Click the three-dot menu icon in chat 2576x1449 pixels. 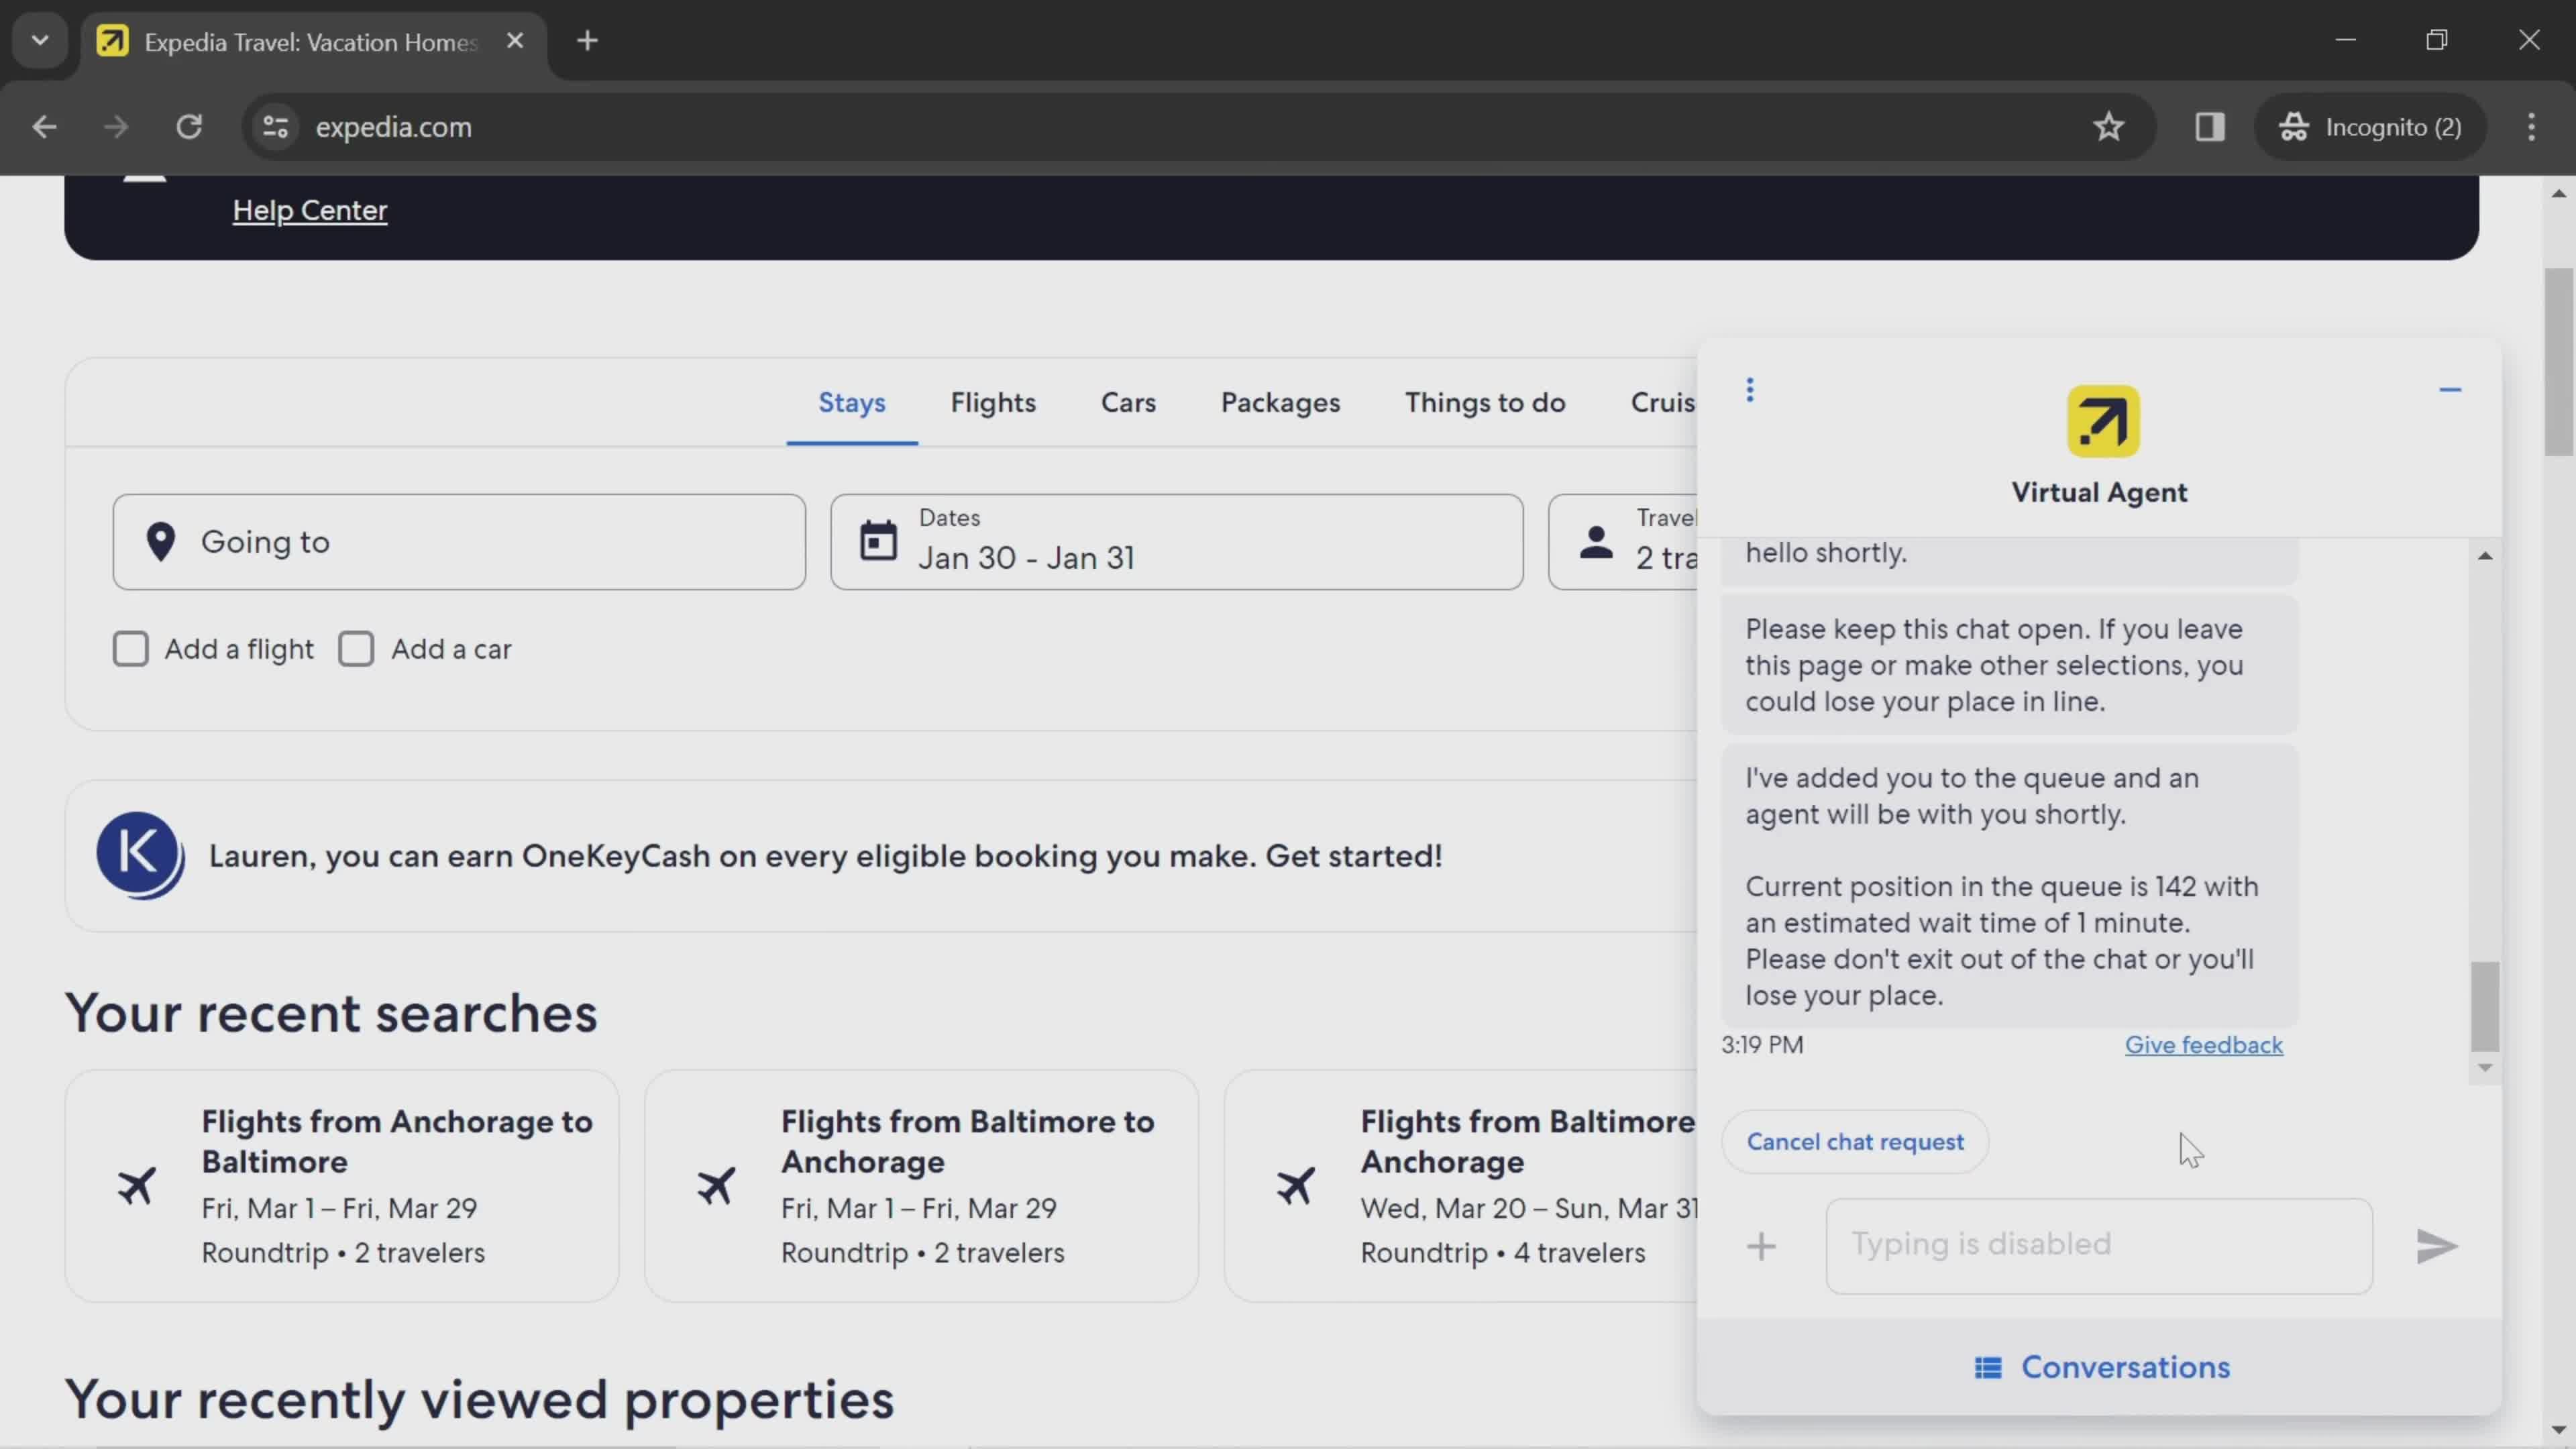1750,389
